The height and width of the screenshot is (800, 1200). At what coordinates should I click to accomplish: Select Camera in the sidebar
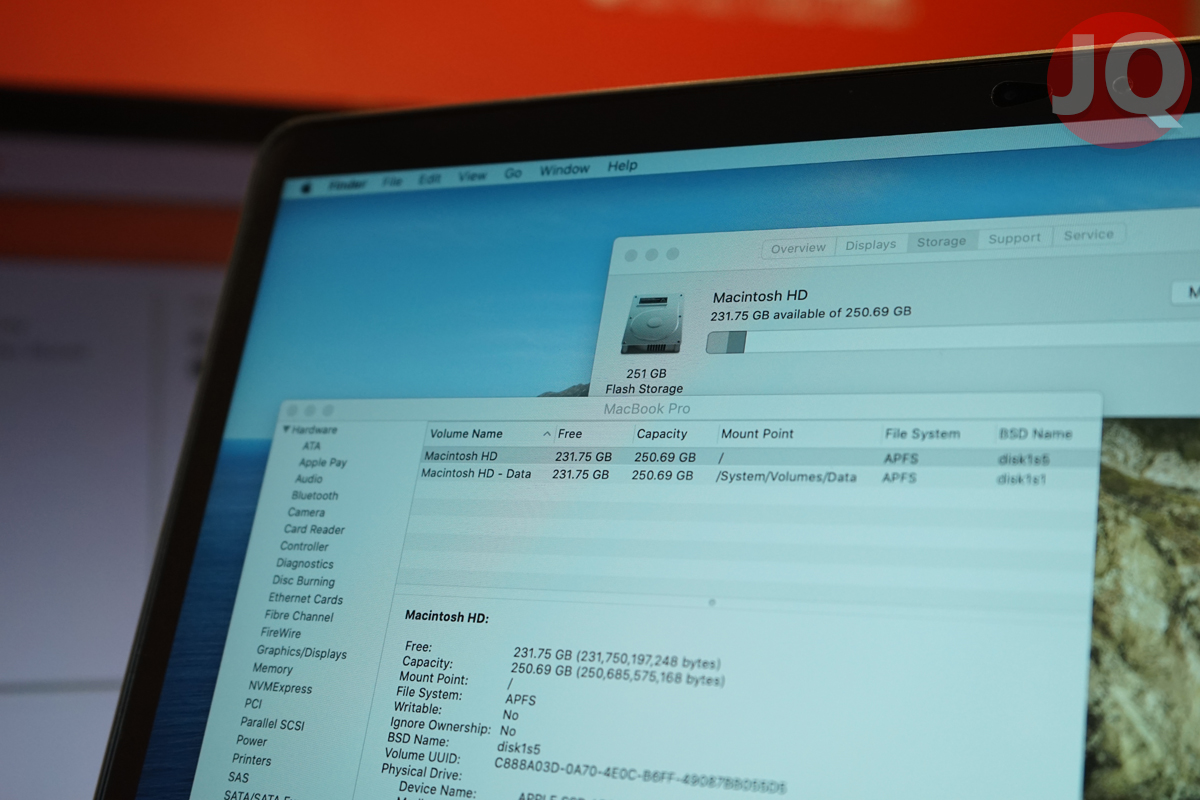pos(306,512)
